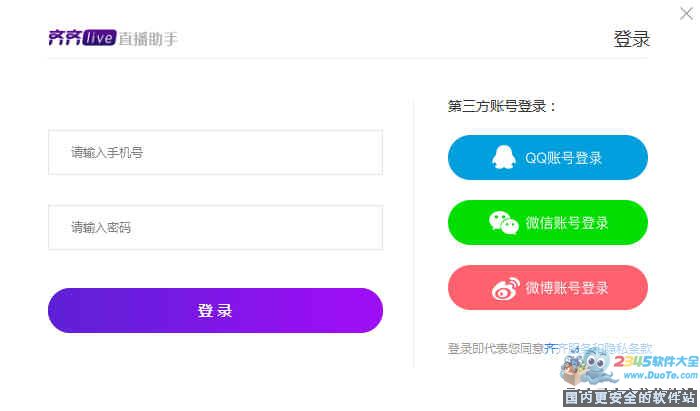This screenshot has height=411, width=700.
Task: Sign in using QQ账号登录 button
Action: coord(548,158)
